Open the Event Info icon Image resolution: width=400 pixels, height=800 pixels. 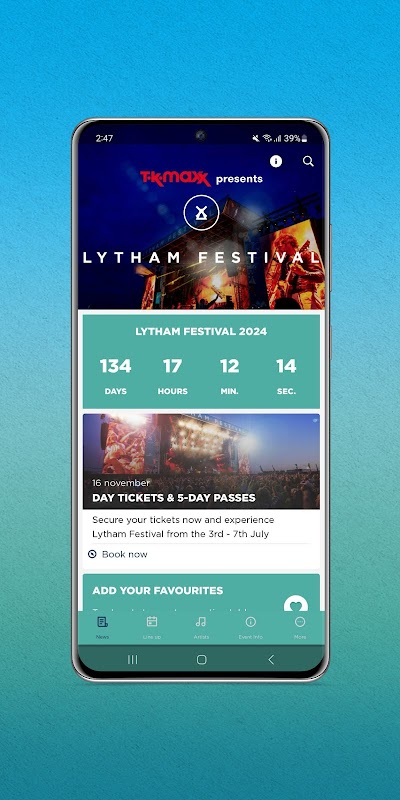(x=251, y=622)
